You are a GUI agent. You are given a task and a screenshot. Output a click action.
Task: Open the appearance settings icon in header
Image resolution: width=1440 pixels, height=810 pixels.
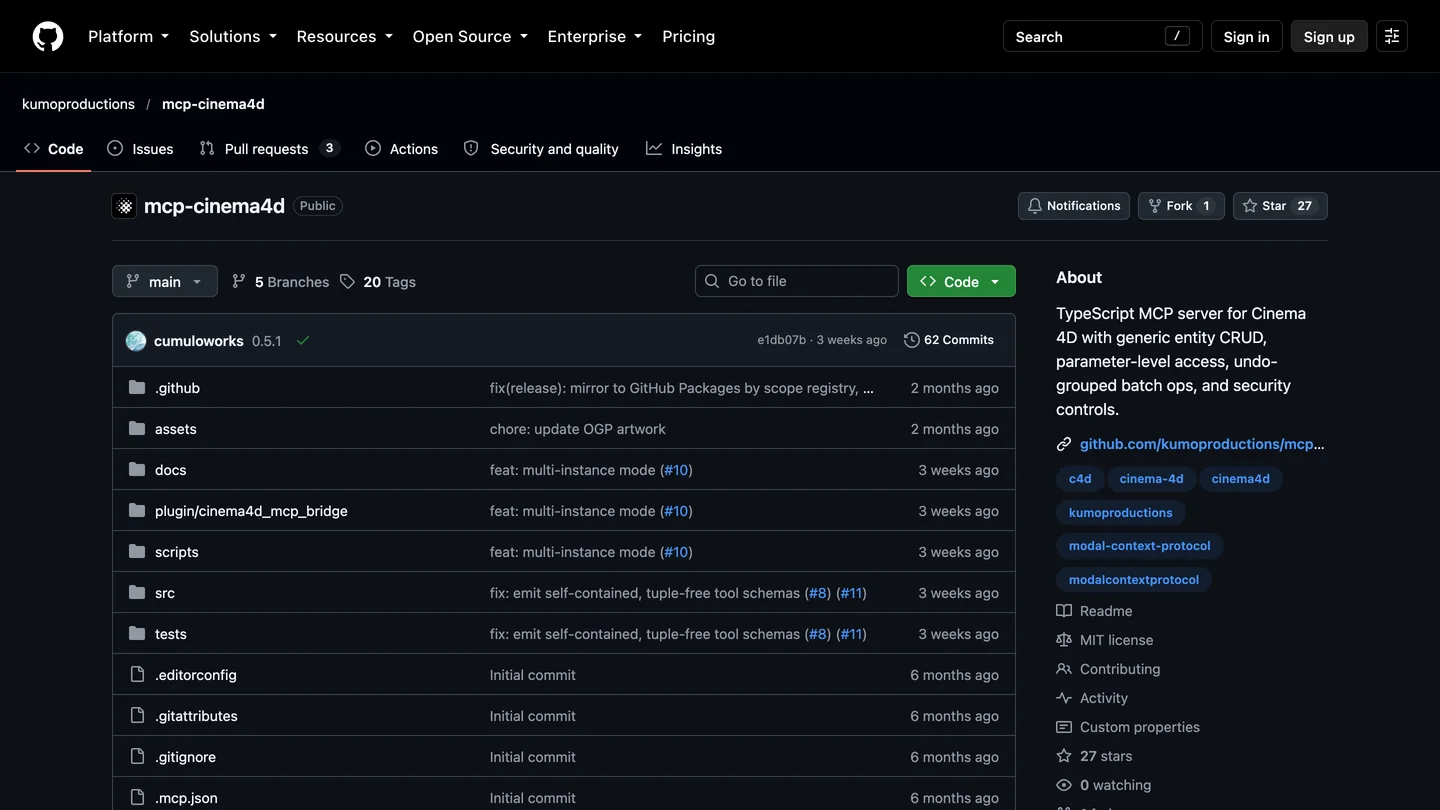coord(1392,36)
